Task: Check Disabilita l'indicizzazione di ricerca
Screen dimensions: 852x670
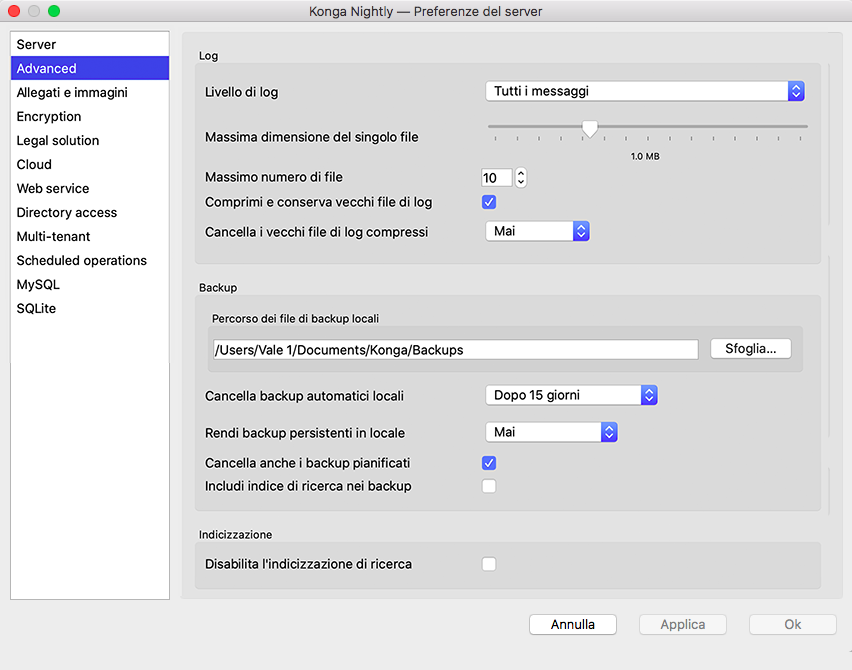Action: [x=489, y=564]
